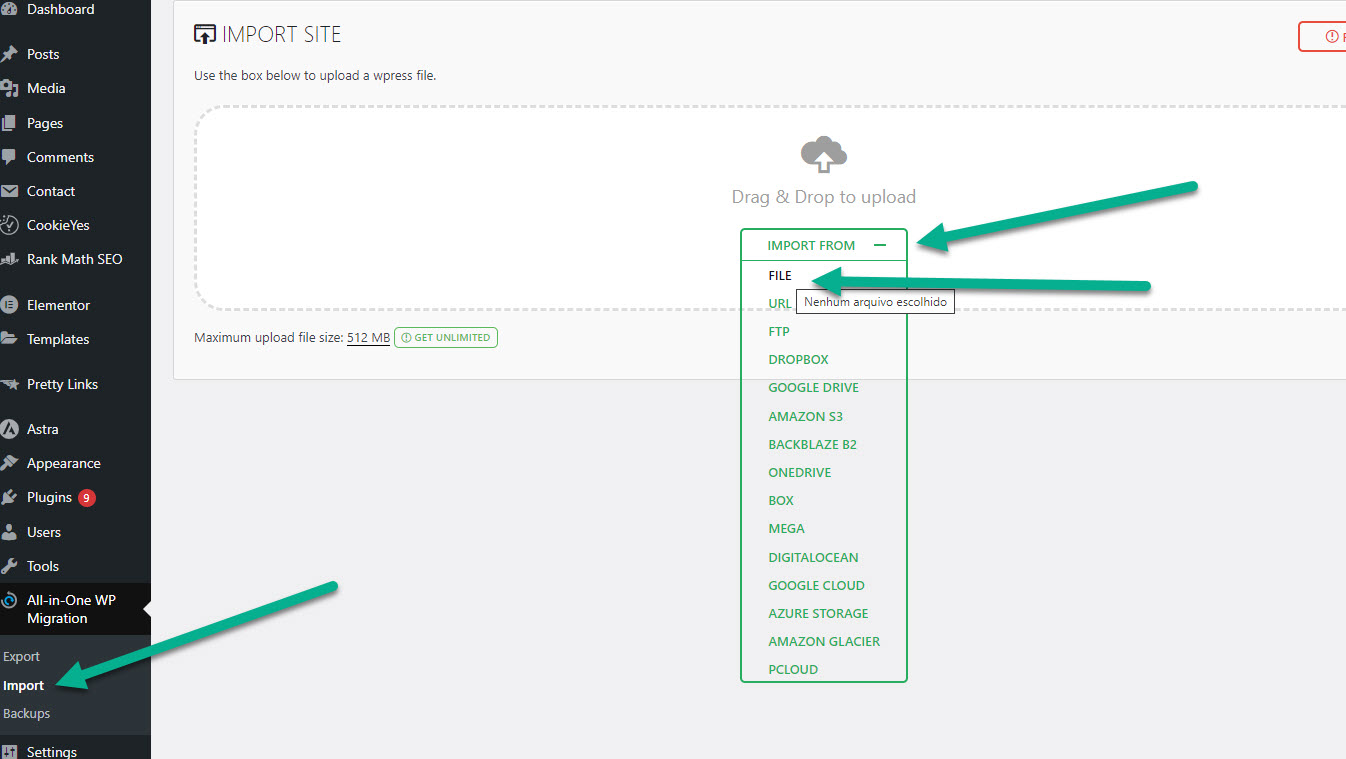
Task: Choose Google Cloud as import source
Action: coord(816,585)
